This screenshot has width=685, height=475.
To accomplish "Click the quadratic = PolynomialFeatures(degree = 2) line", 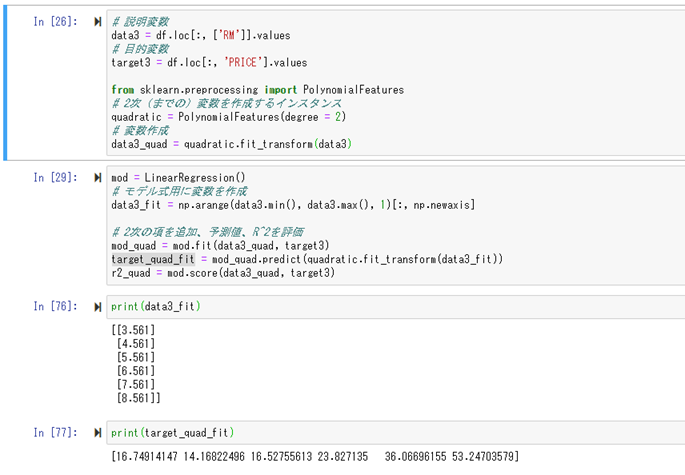I will pyautogui.click(x=229, y=117).
